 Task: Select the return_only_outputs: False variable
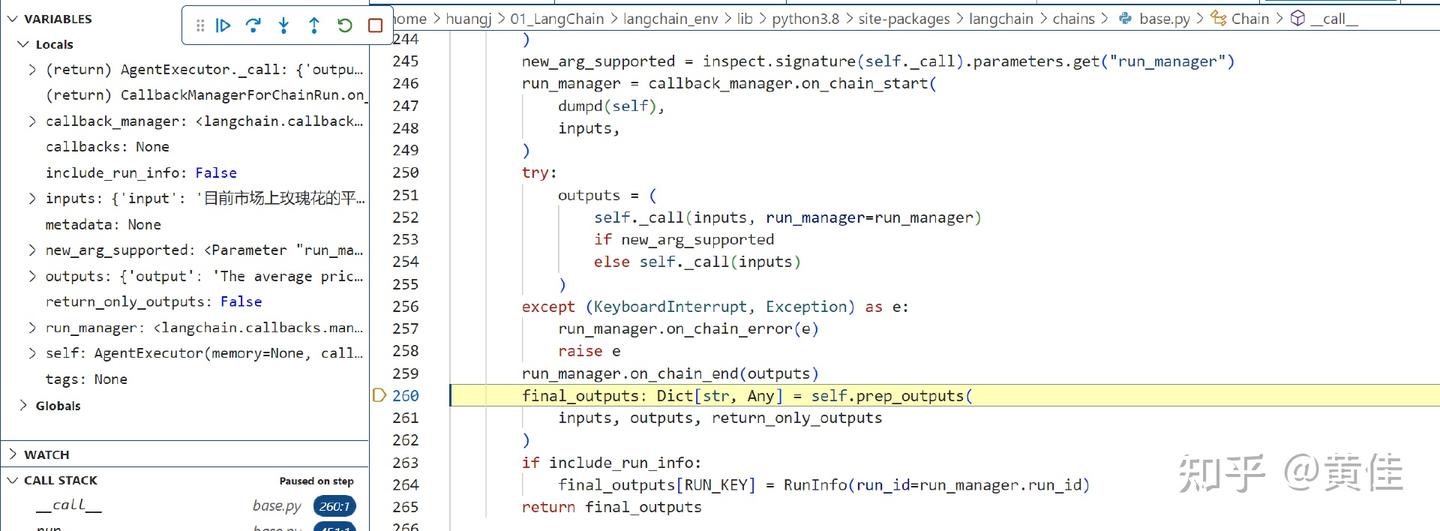coord(184,302)
